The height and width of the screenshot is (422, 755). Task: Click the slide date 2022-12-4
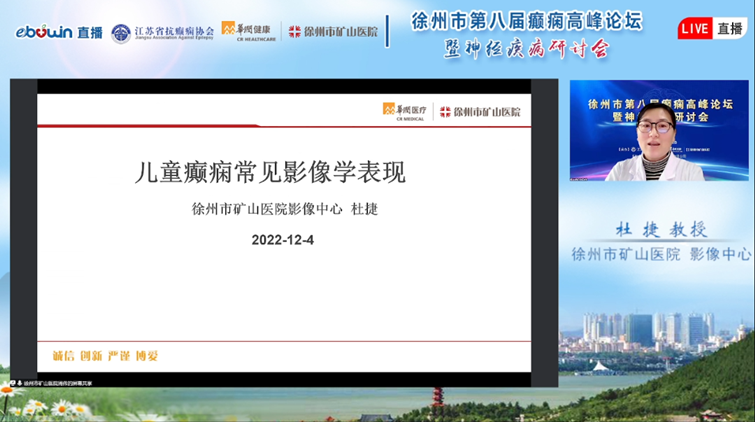coord(282,240)
